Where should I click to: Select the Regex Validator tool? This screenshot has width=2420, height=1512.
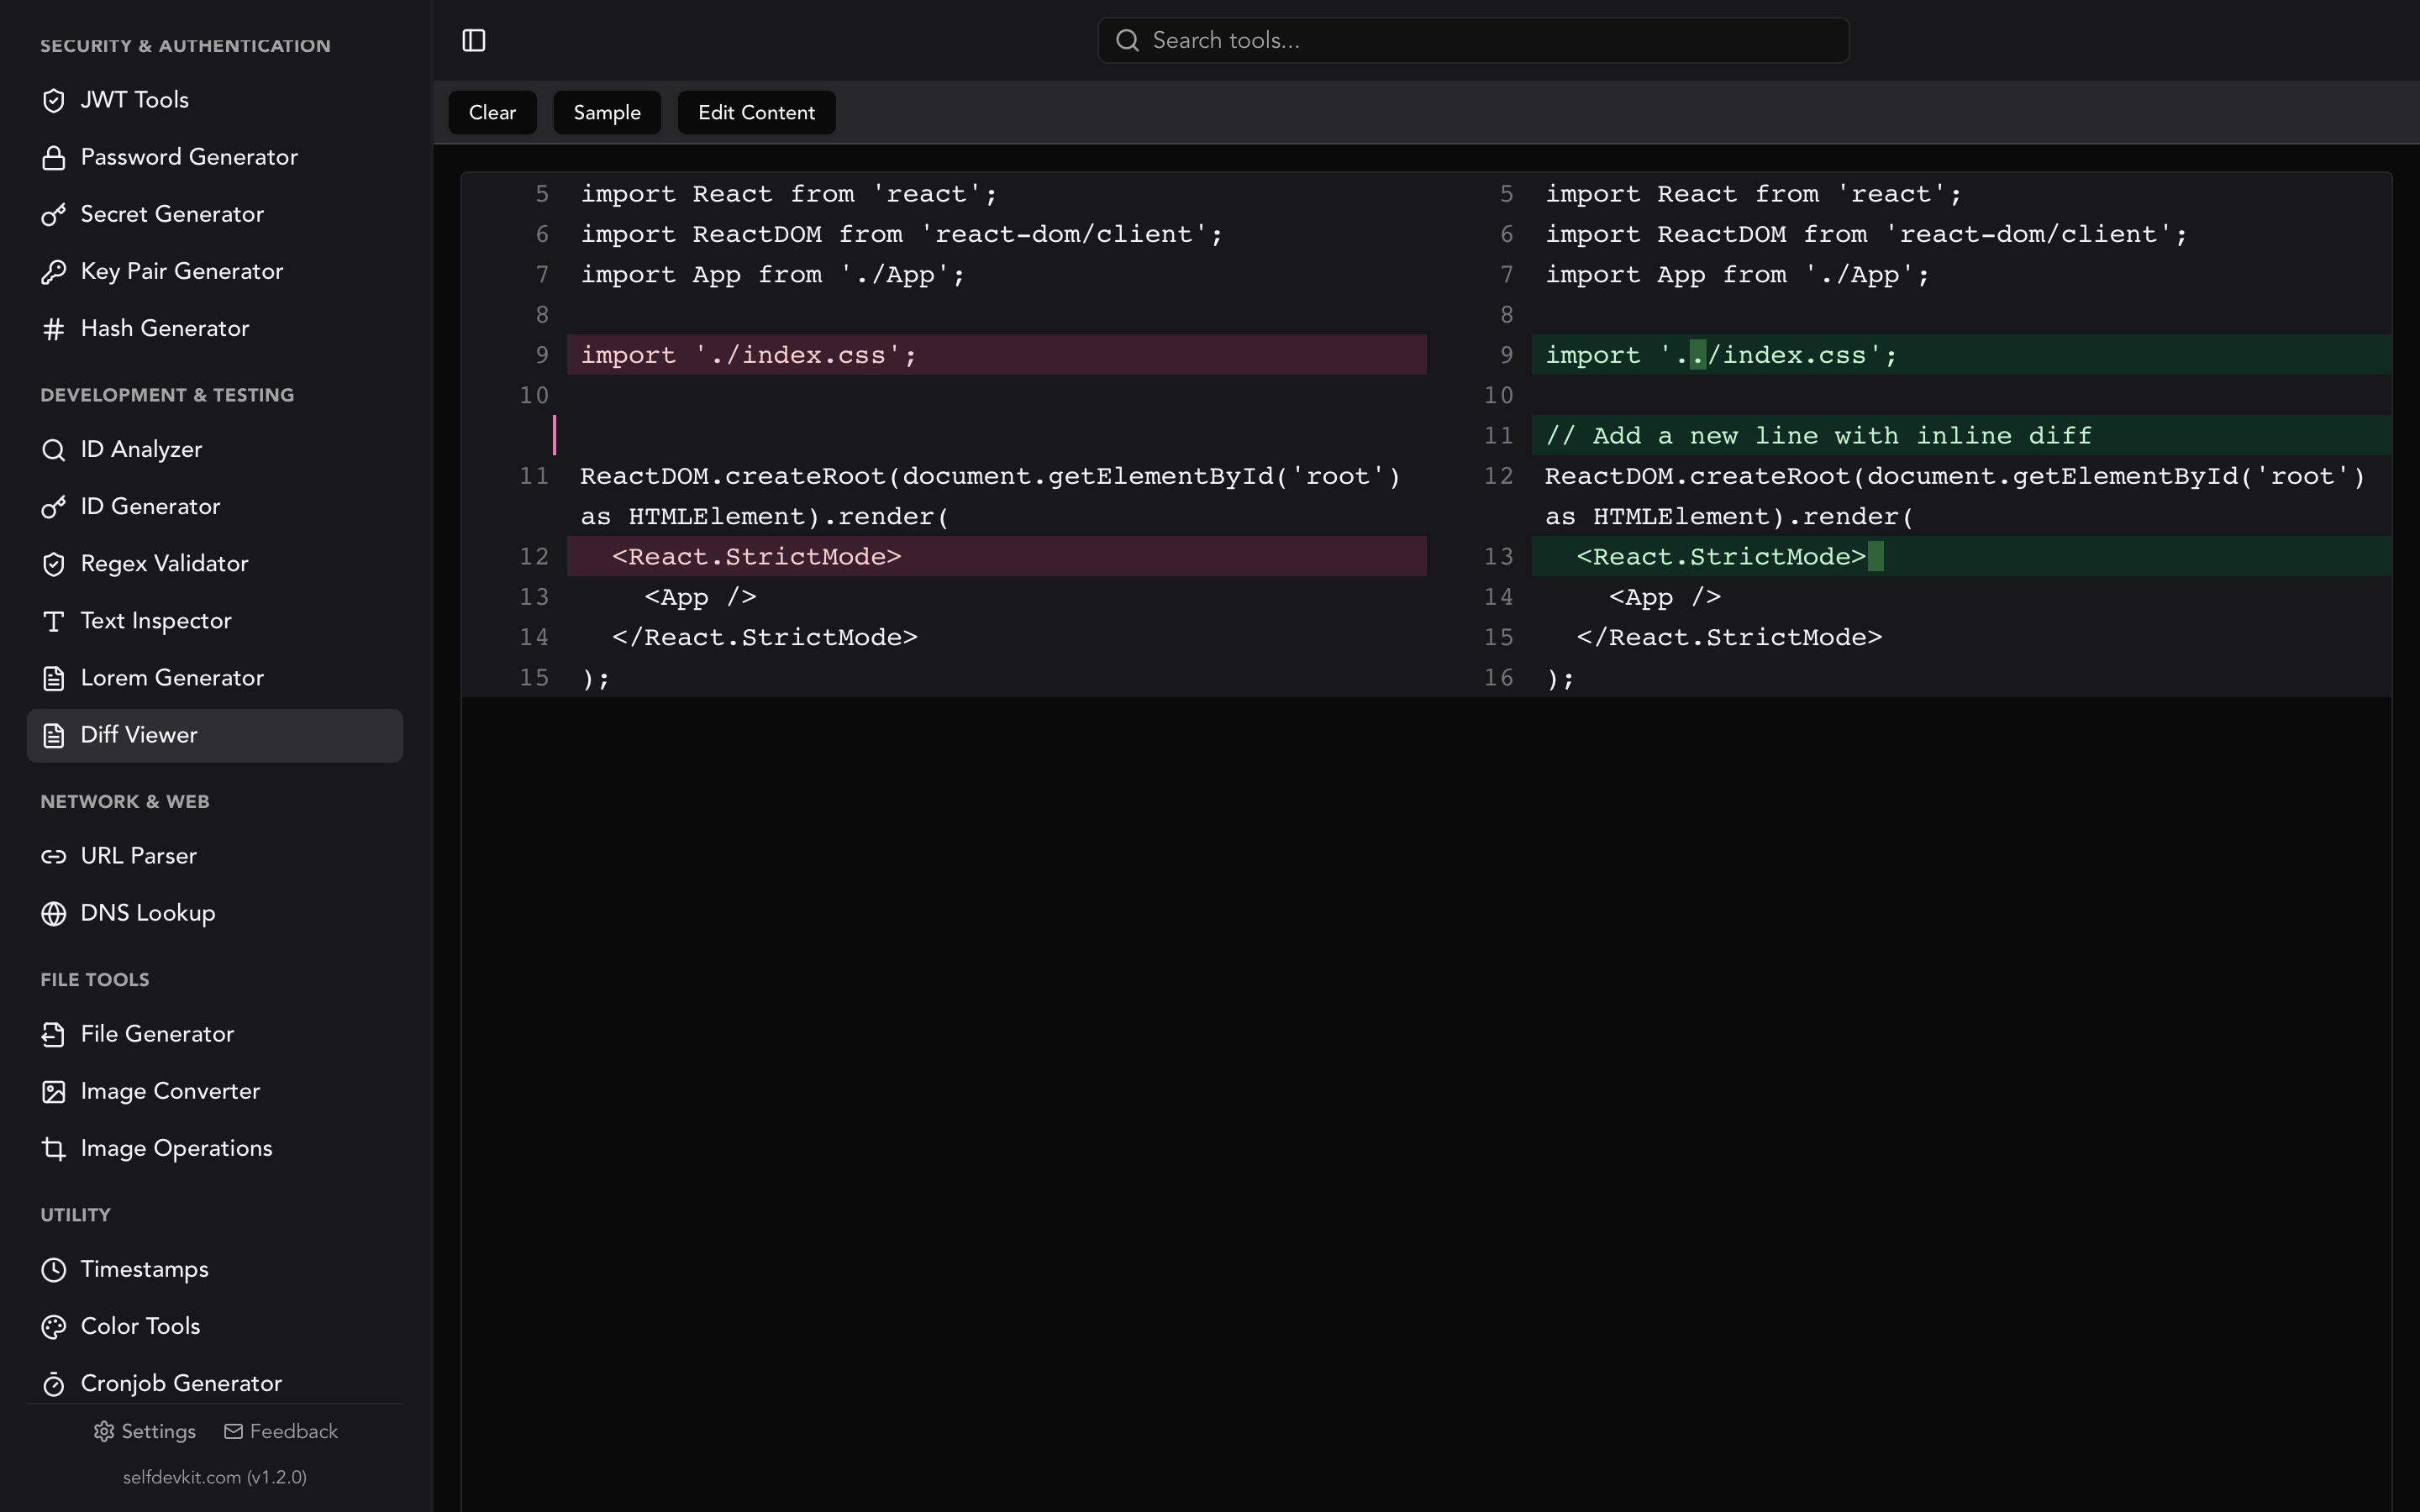coord(164,563)
